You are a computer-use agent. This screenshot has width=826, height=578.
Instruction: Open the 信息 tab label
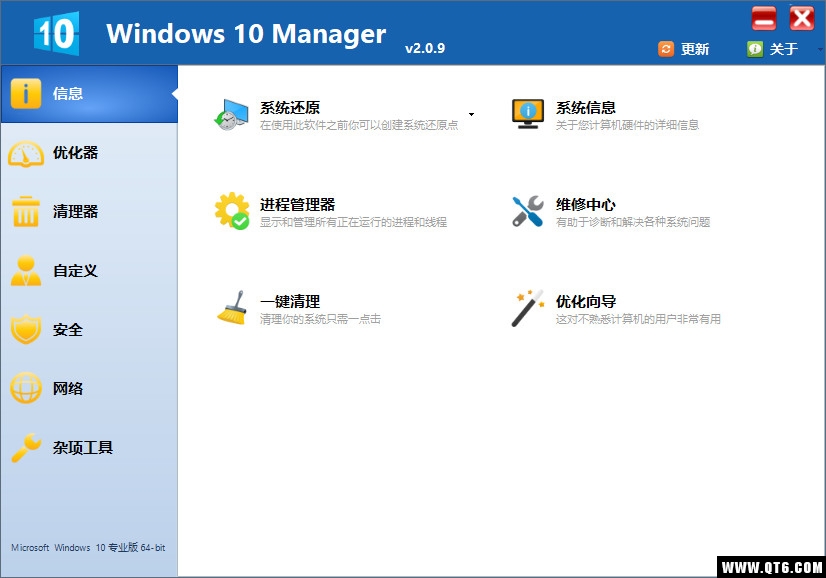pyautogui.click(x=68, y=94)
